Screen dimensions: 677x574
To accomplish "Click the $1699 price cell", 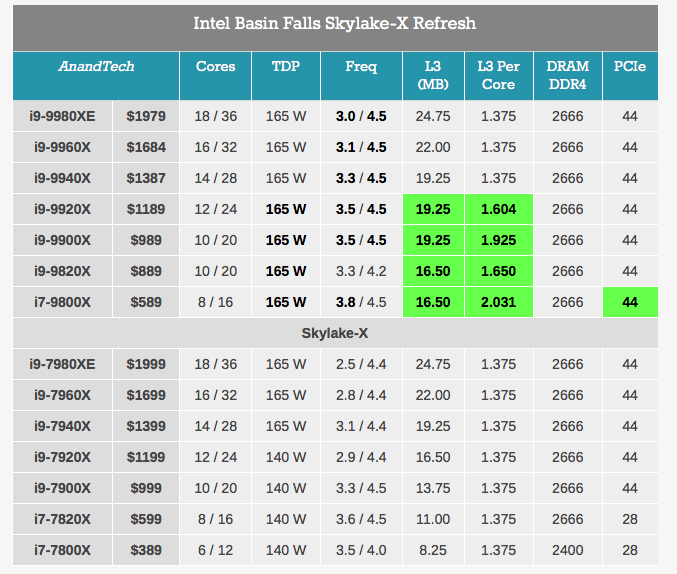I will (x=146, y=395).
